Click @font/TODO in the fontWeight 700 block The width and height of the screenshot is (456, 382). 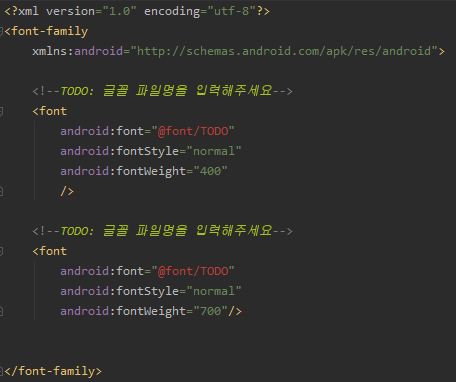193,271
